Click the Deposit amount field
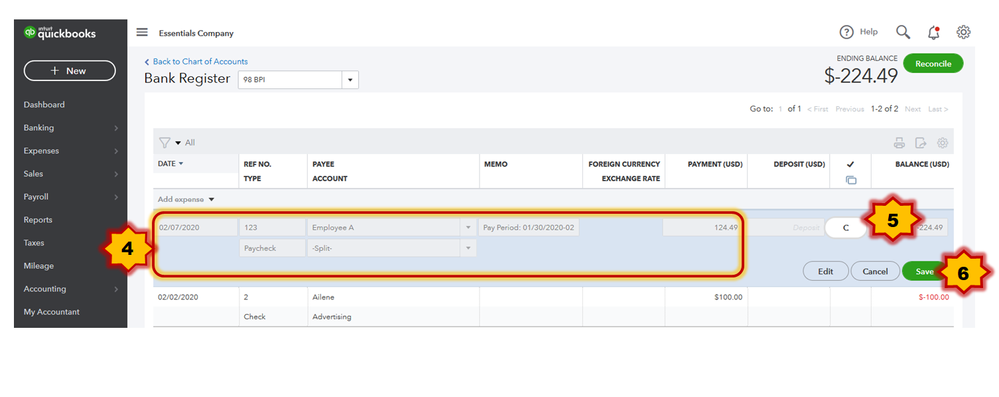999x397 pixels. click(785, 227)
